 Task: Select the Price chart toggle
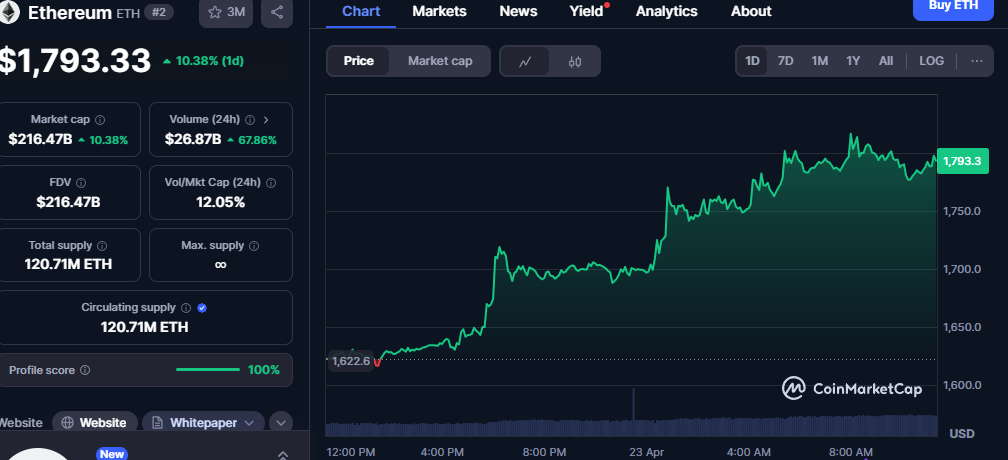(x=359, y=61)
